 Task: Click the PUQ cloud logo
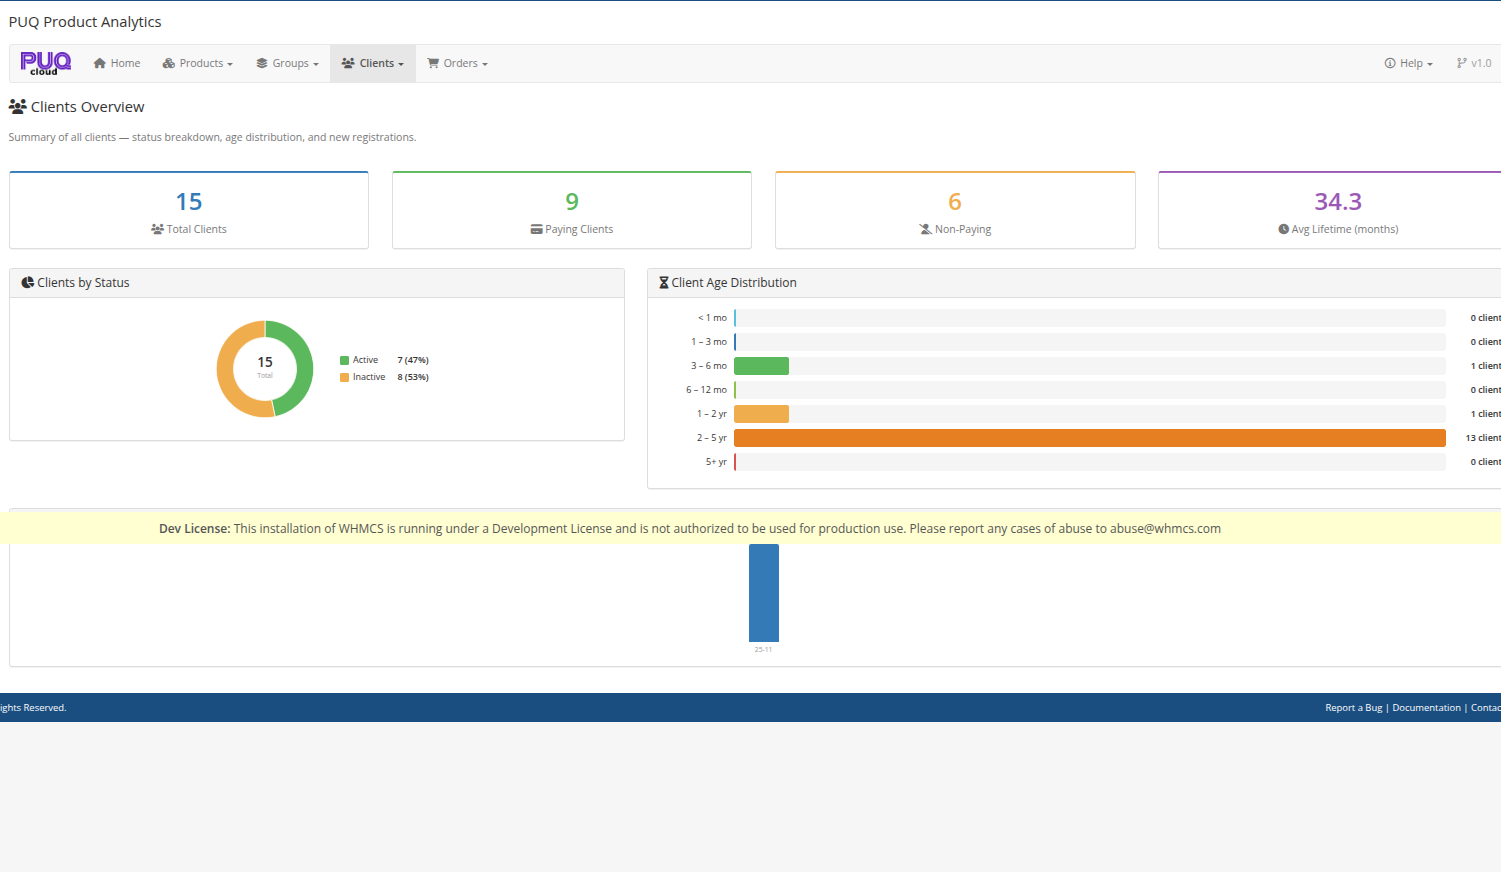[45, 62]
